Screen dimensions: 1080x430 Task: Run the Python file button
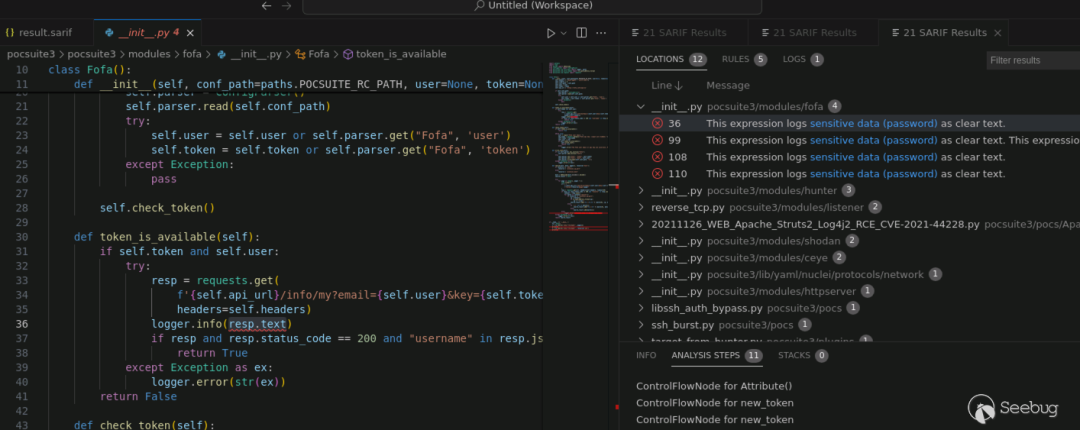pyautogui.click(x=550, y=32)
